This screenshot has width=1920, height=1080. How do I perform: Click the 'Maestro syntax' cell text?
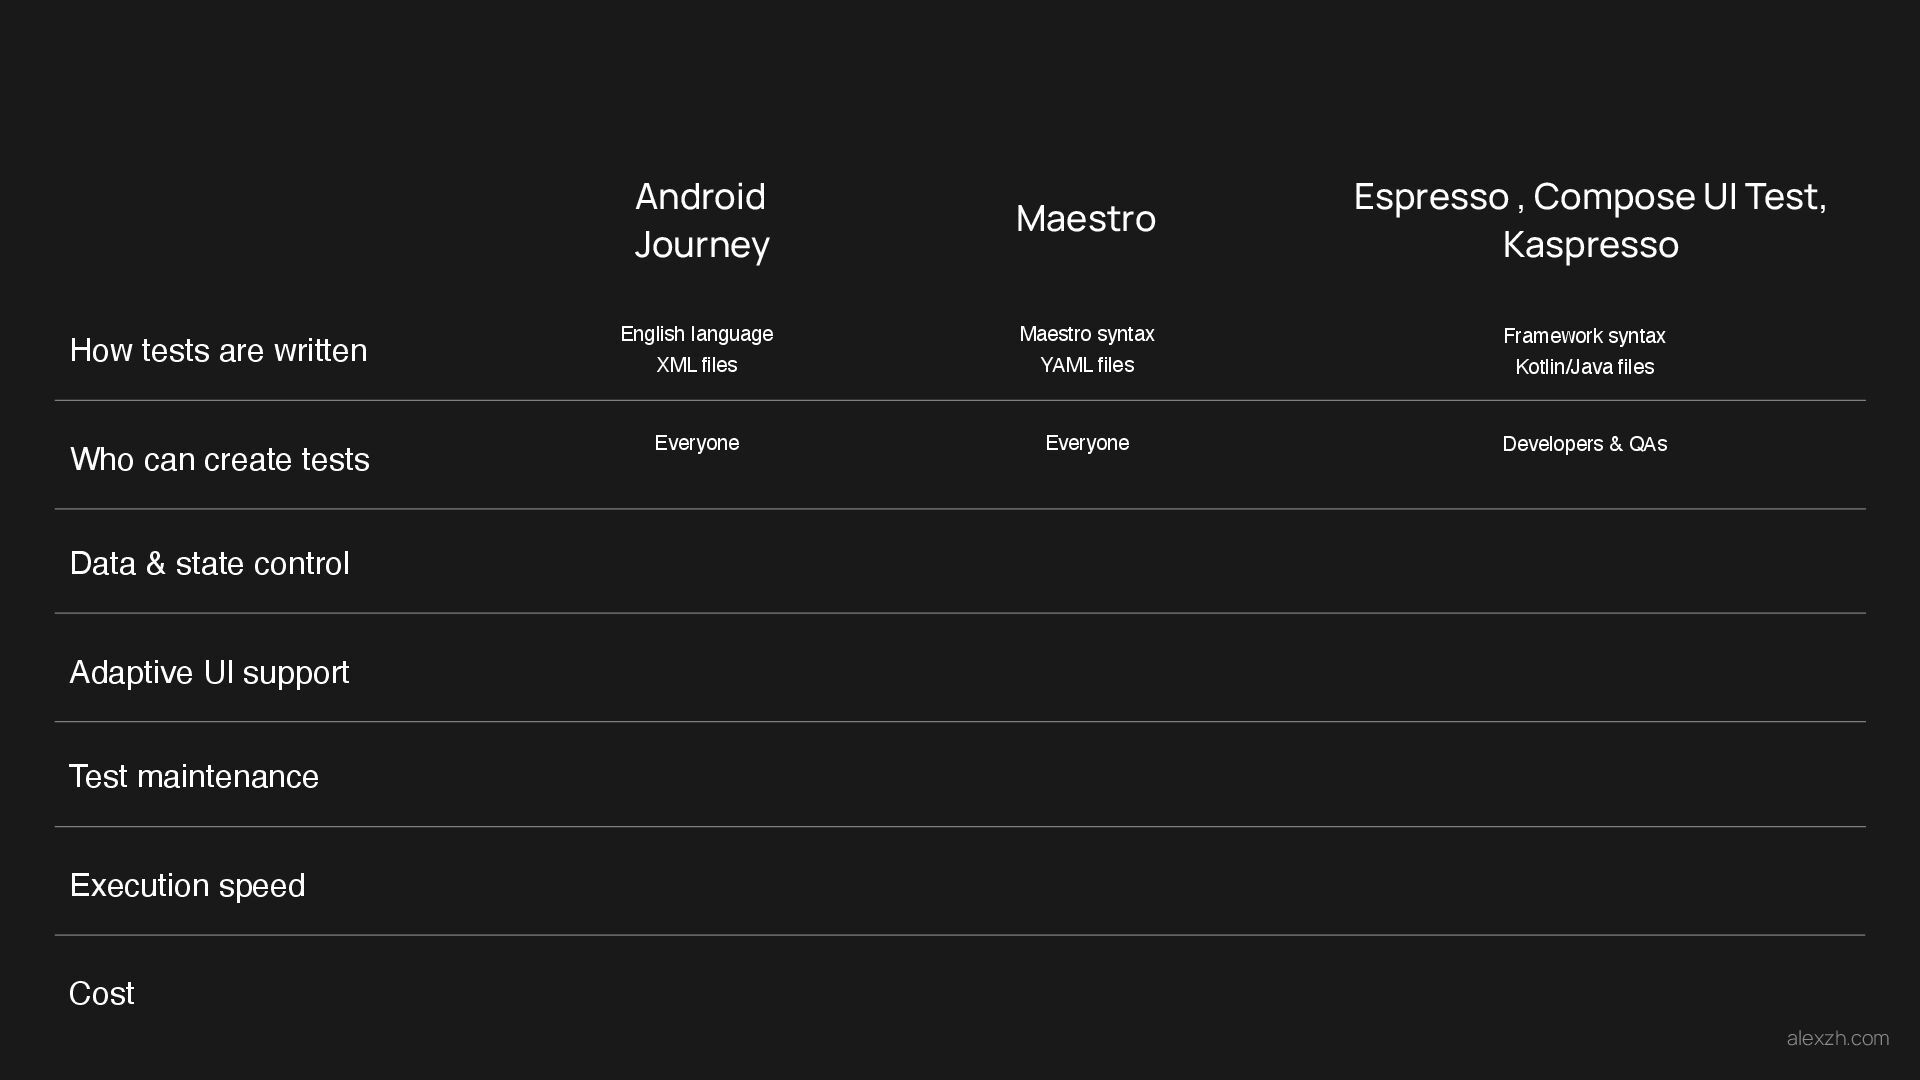(1087, 334)
